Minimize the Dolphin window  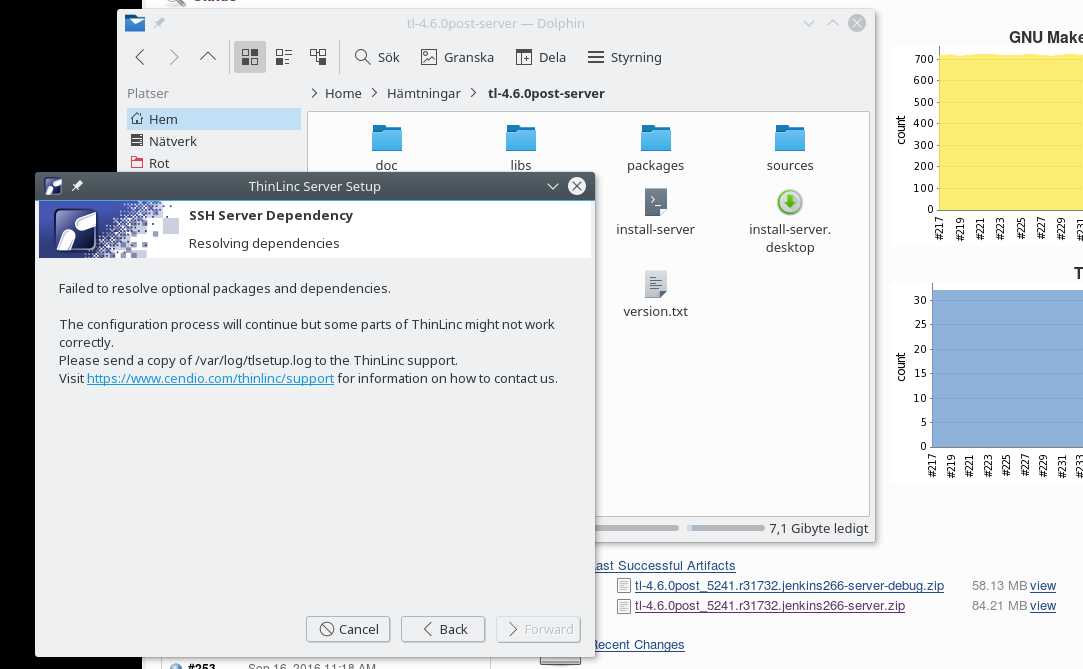809,23
